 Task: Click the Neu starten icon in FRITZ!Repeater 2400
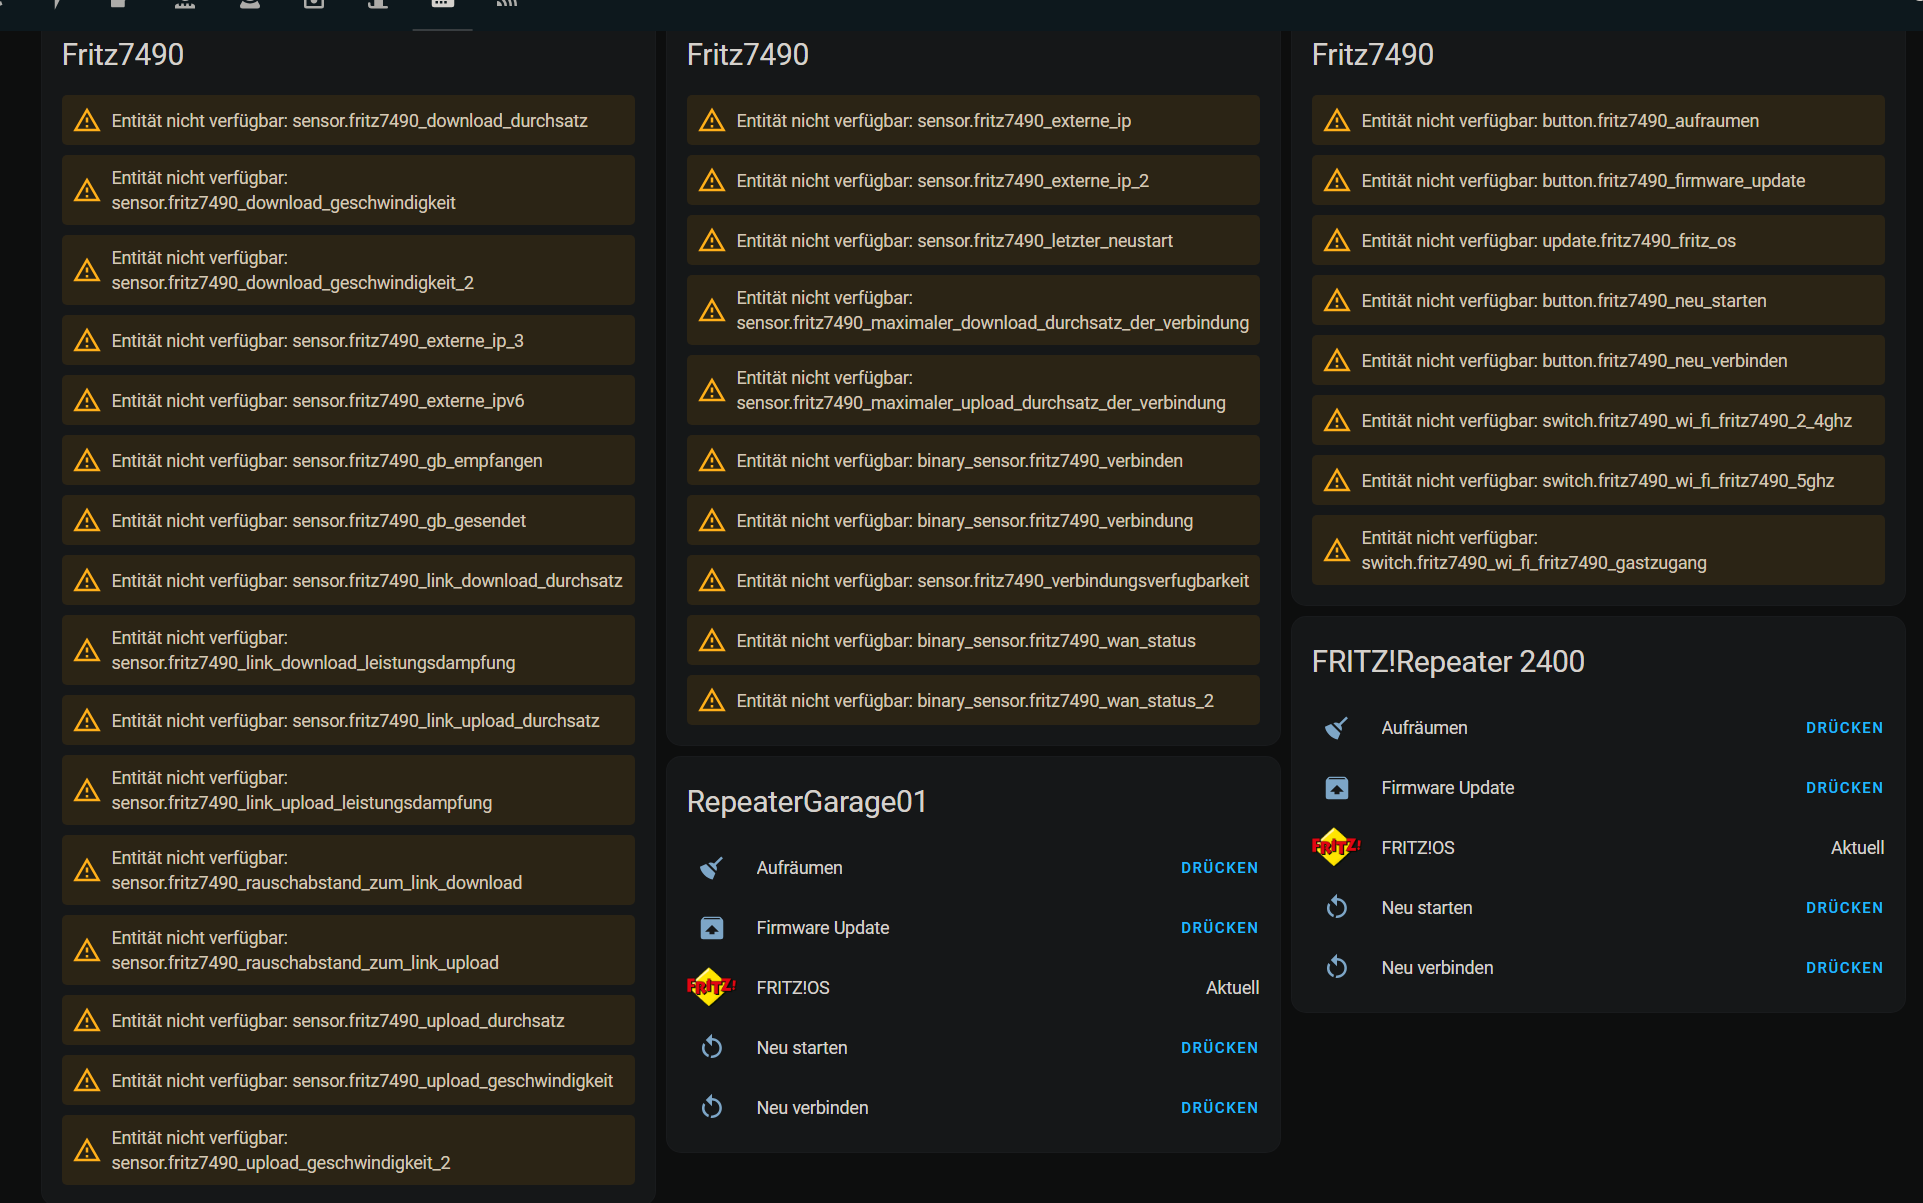coord(1336,907)
